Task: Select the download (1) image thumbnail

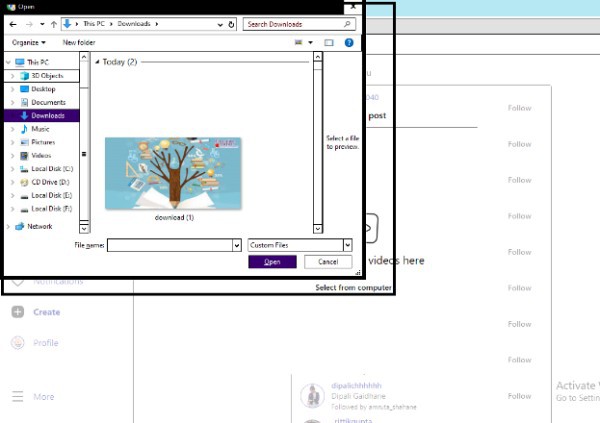Action: 173,173
